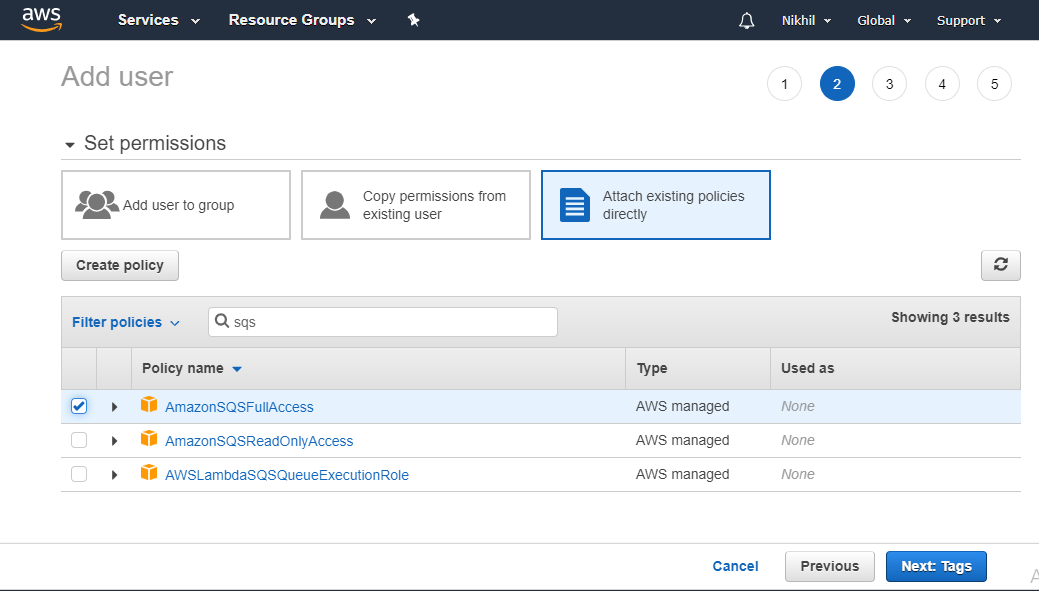This screenshot has height=591, width=1039.
Task: Jump to wizard step 3
Action: click(889, 84)
